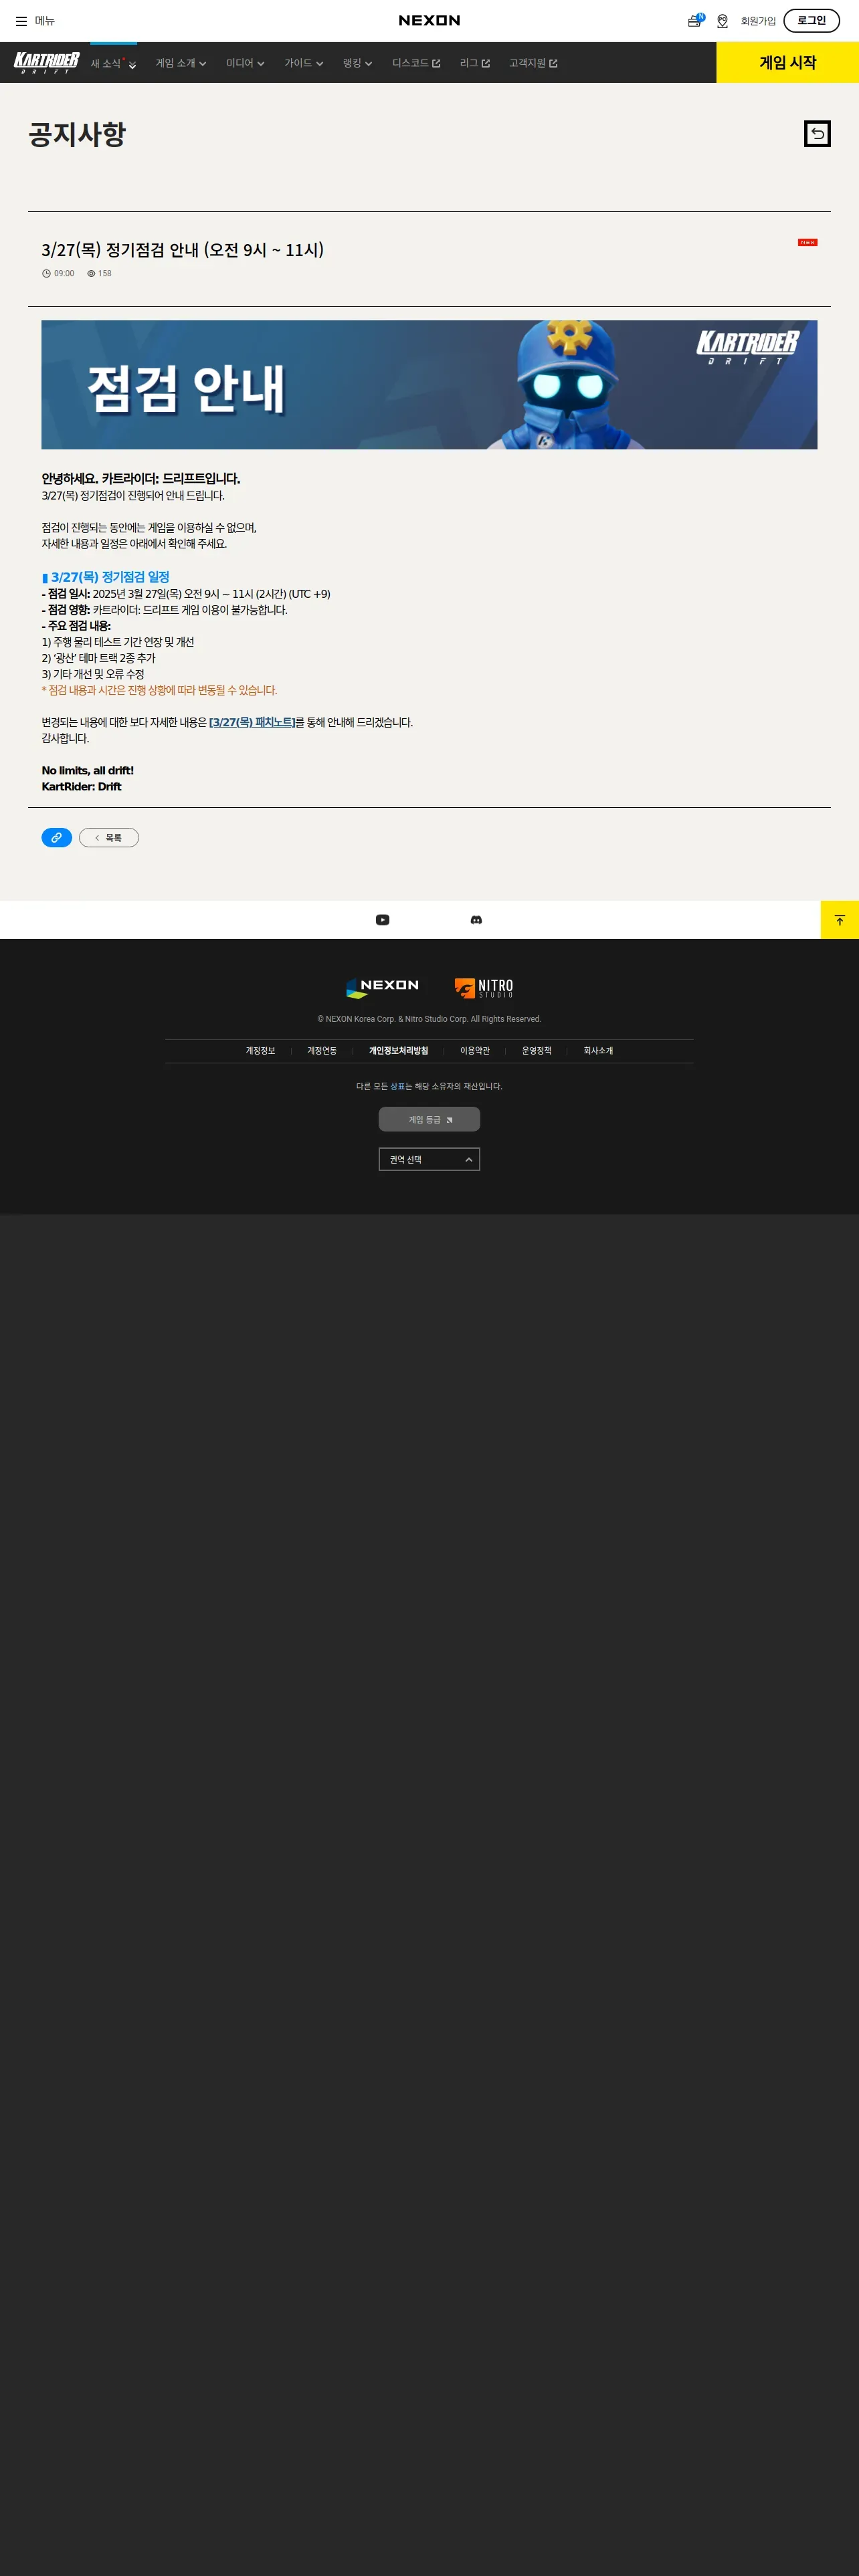859x2576 pixels.
Task: Click the 점검 안내 banner image
Action: 429,385
